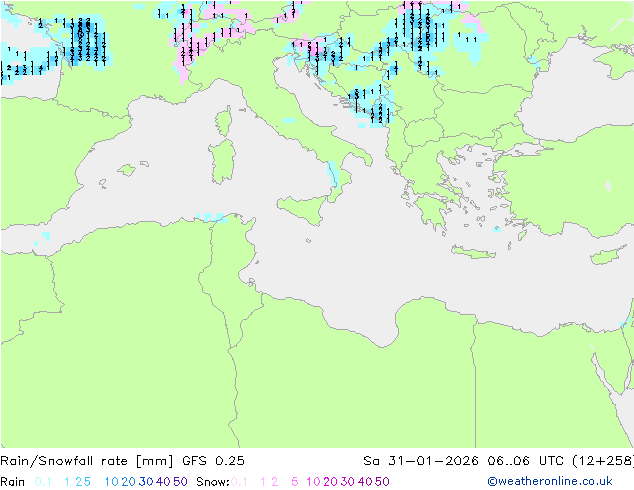Select the Rain legend 20 value
634x490 pixels.
(x=128, y=482)
